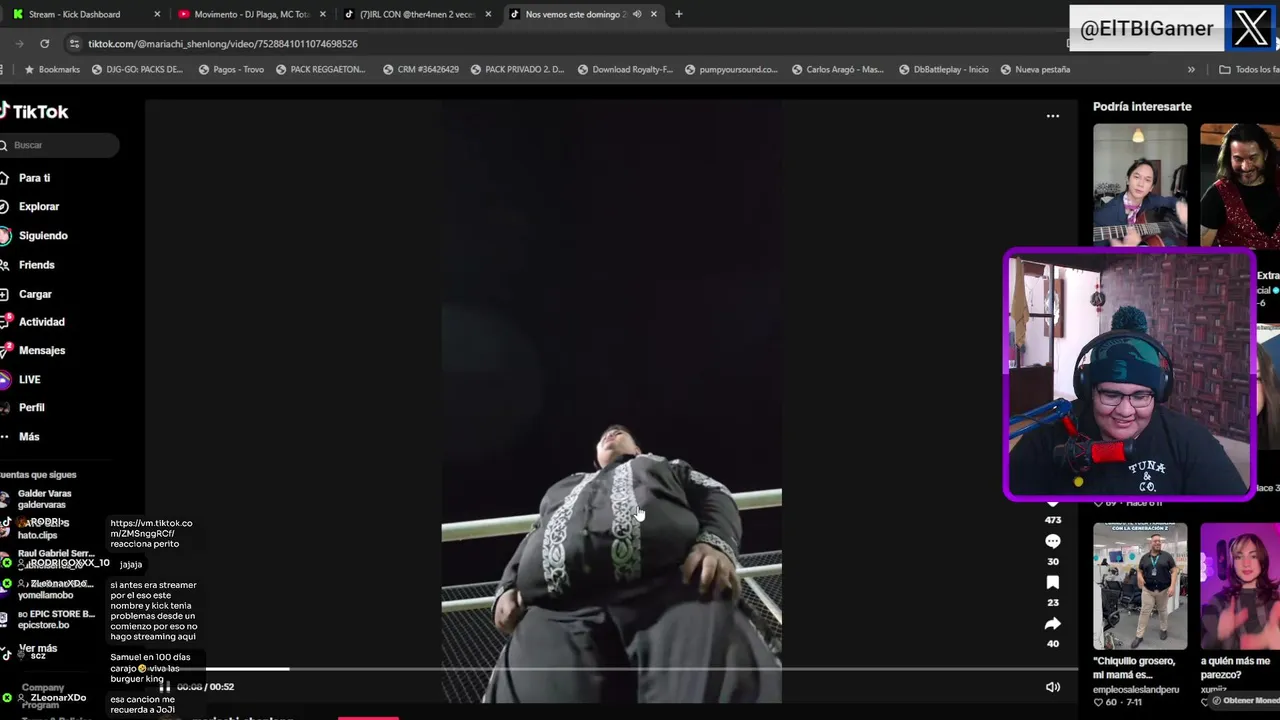Viewport: 1280px width, 720px height.
Task: Open the Pagos - Trovo bookmark
Action: coord(231,70)
